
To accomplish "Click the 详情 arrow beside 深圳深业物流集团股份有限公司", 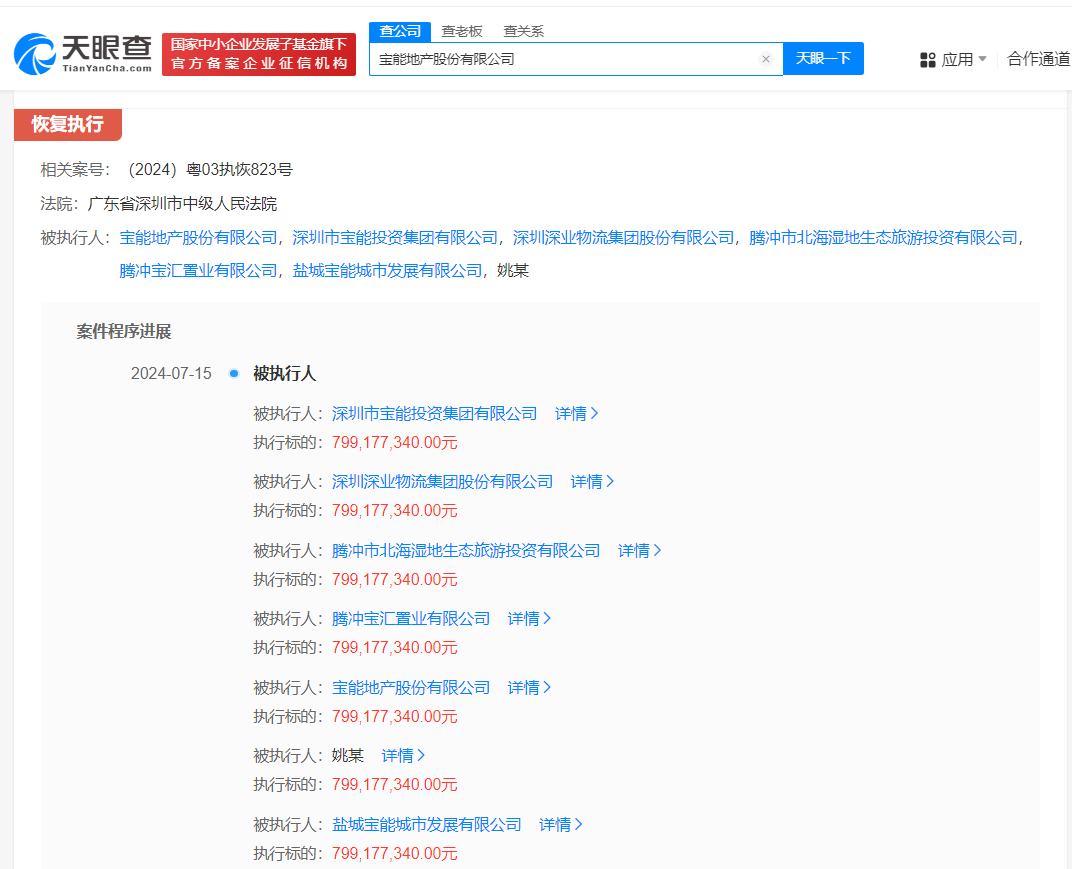I will pyautogui.click(x=592, y=481).
